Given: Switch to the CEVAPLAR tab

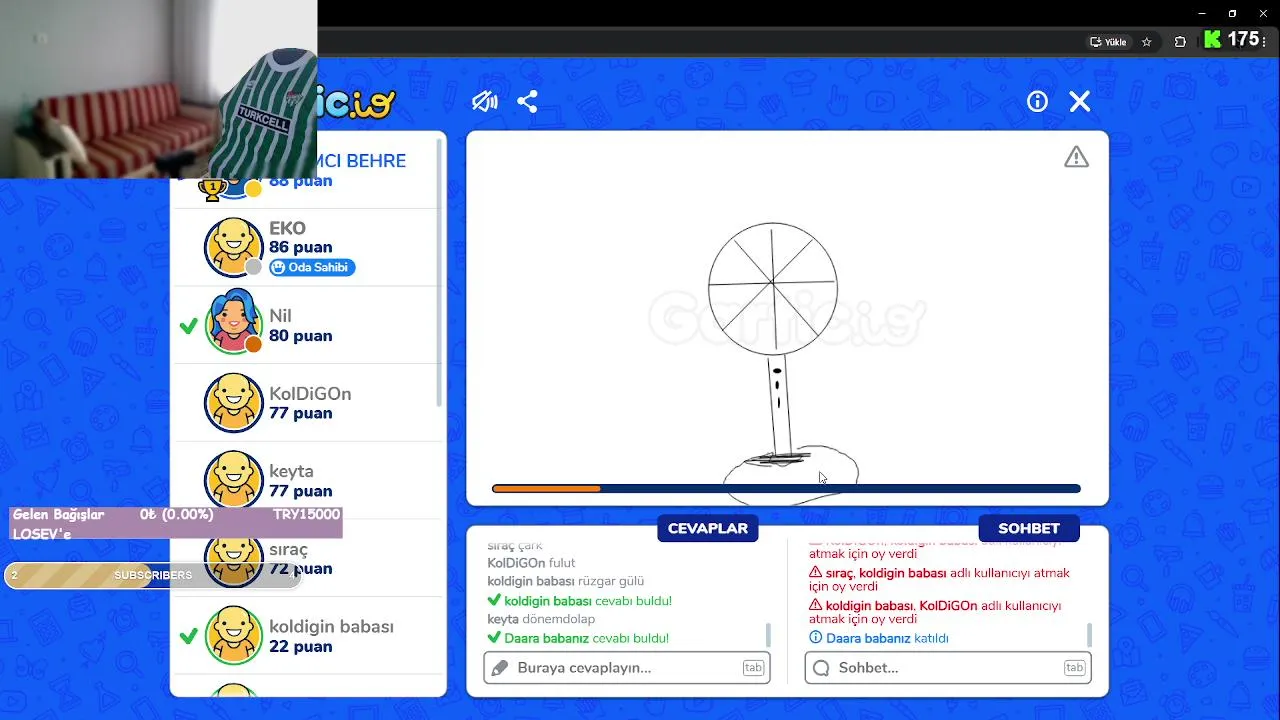Looking at the screenshot, I should point(708,528).
